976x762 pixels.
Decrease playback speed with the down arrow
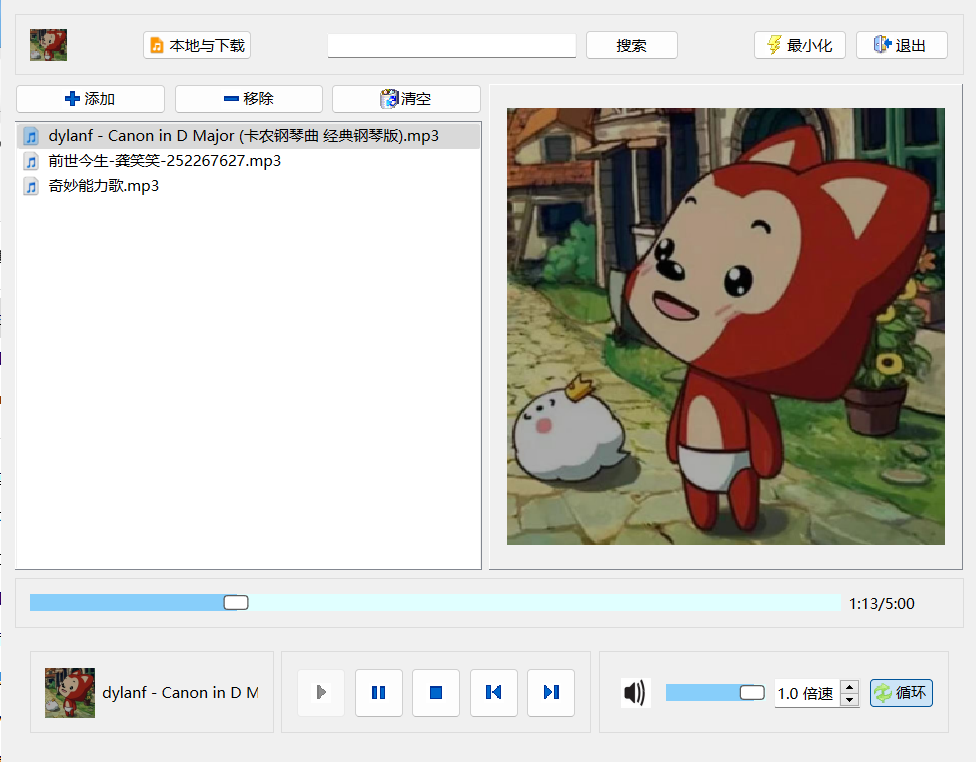pyautogui.click(x=849, y=700)
